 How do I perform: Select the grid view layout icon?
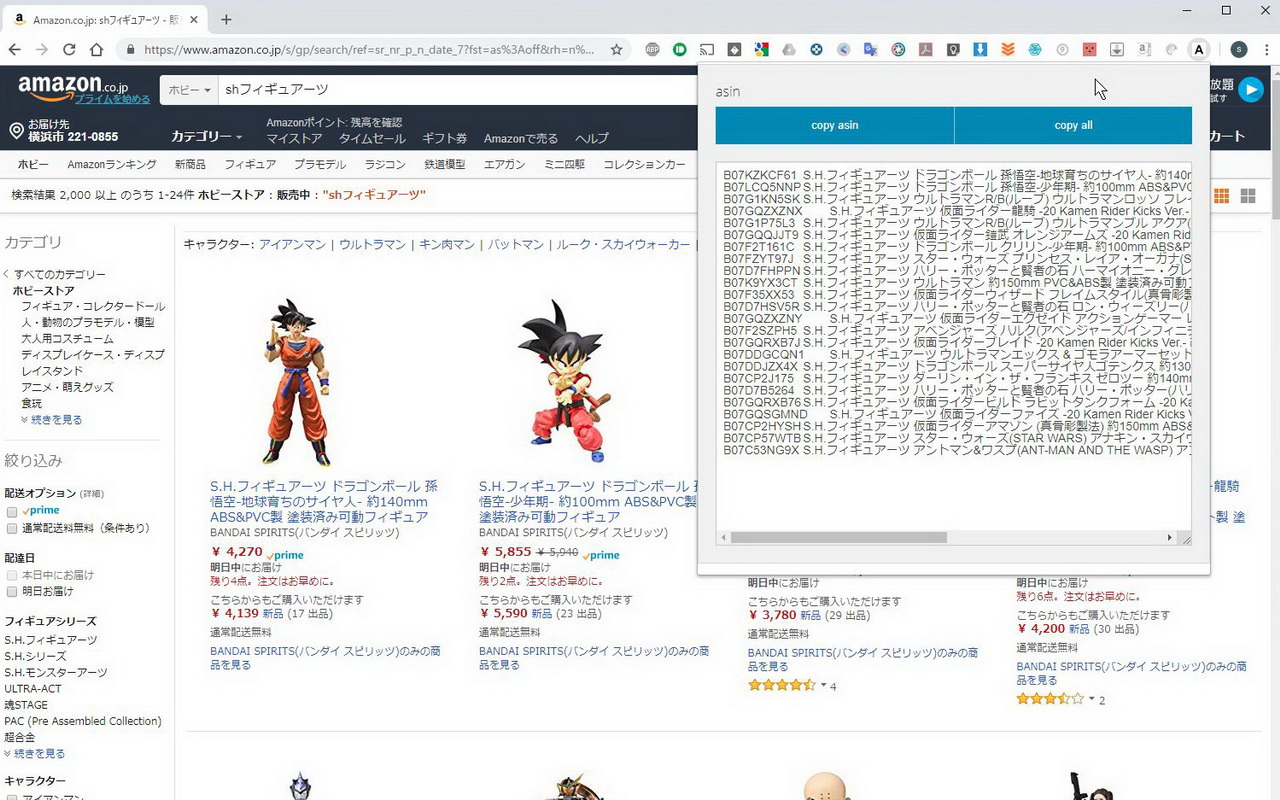pyautogui.click(x=1221, y=196)
